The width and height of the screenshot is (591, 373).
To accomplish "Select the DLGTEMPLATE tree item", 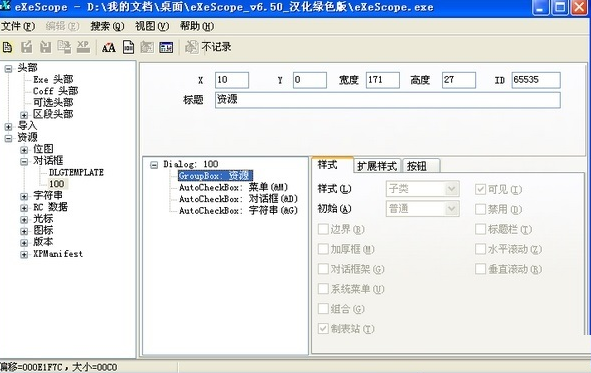I will coord(76,173).
